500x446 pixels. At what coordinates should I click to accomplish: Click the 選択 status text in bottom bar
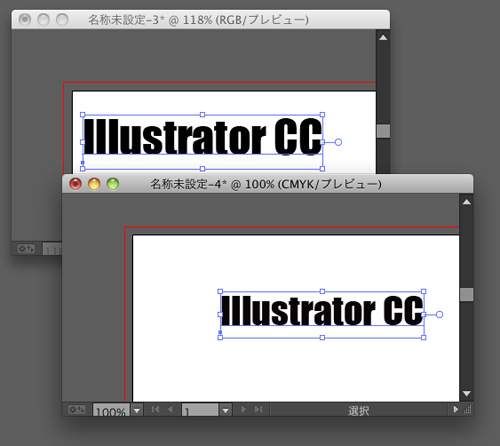click(x=359, y=411)
